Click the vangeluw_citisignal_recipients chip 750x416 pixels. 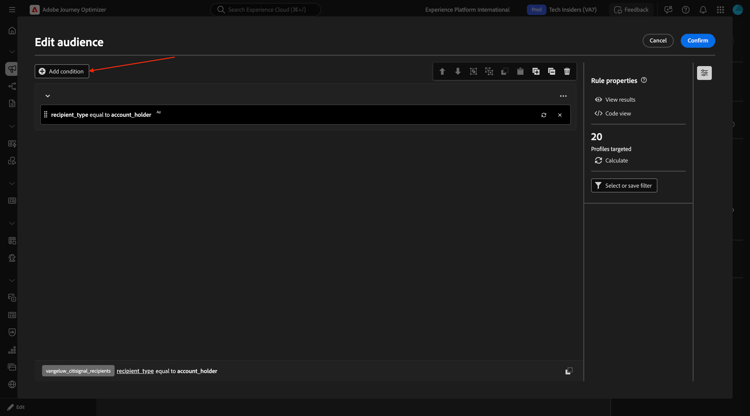78,371
